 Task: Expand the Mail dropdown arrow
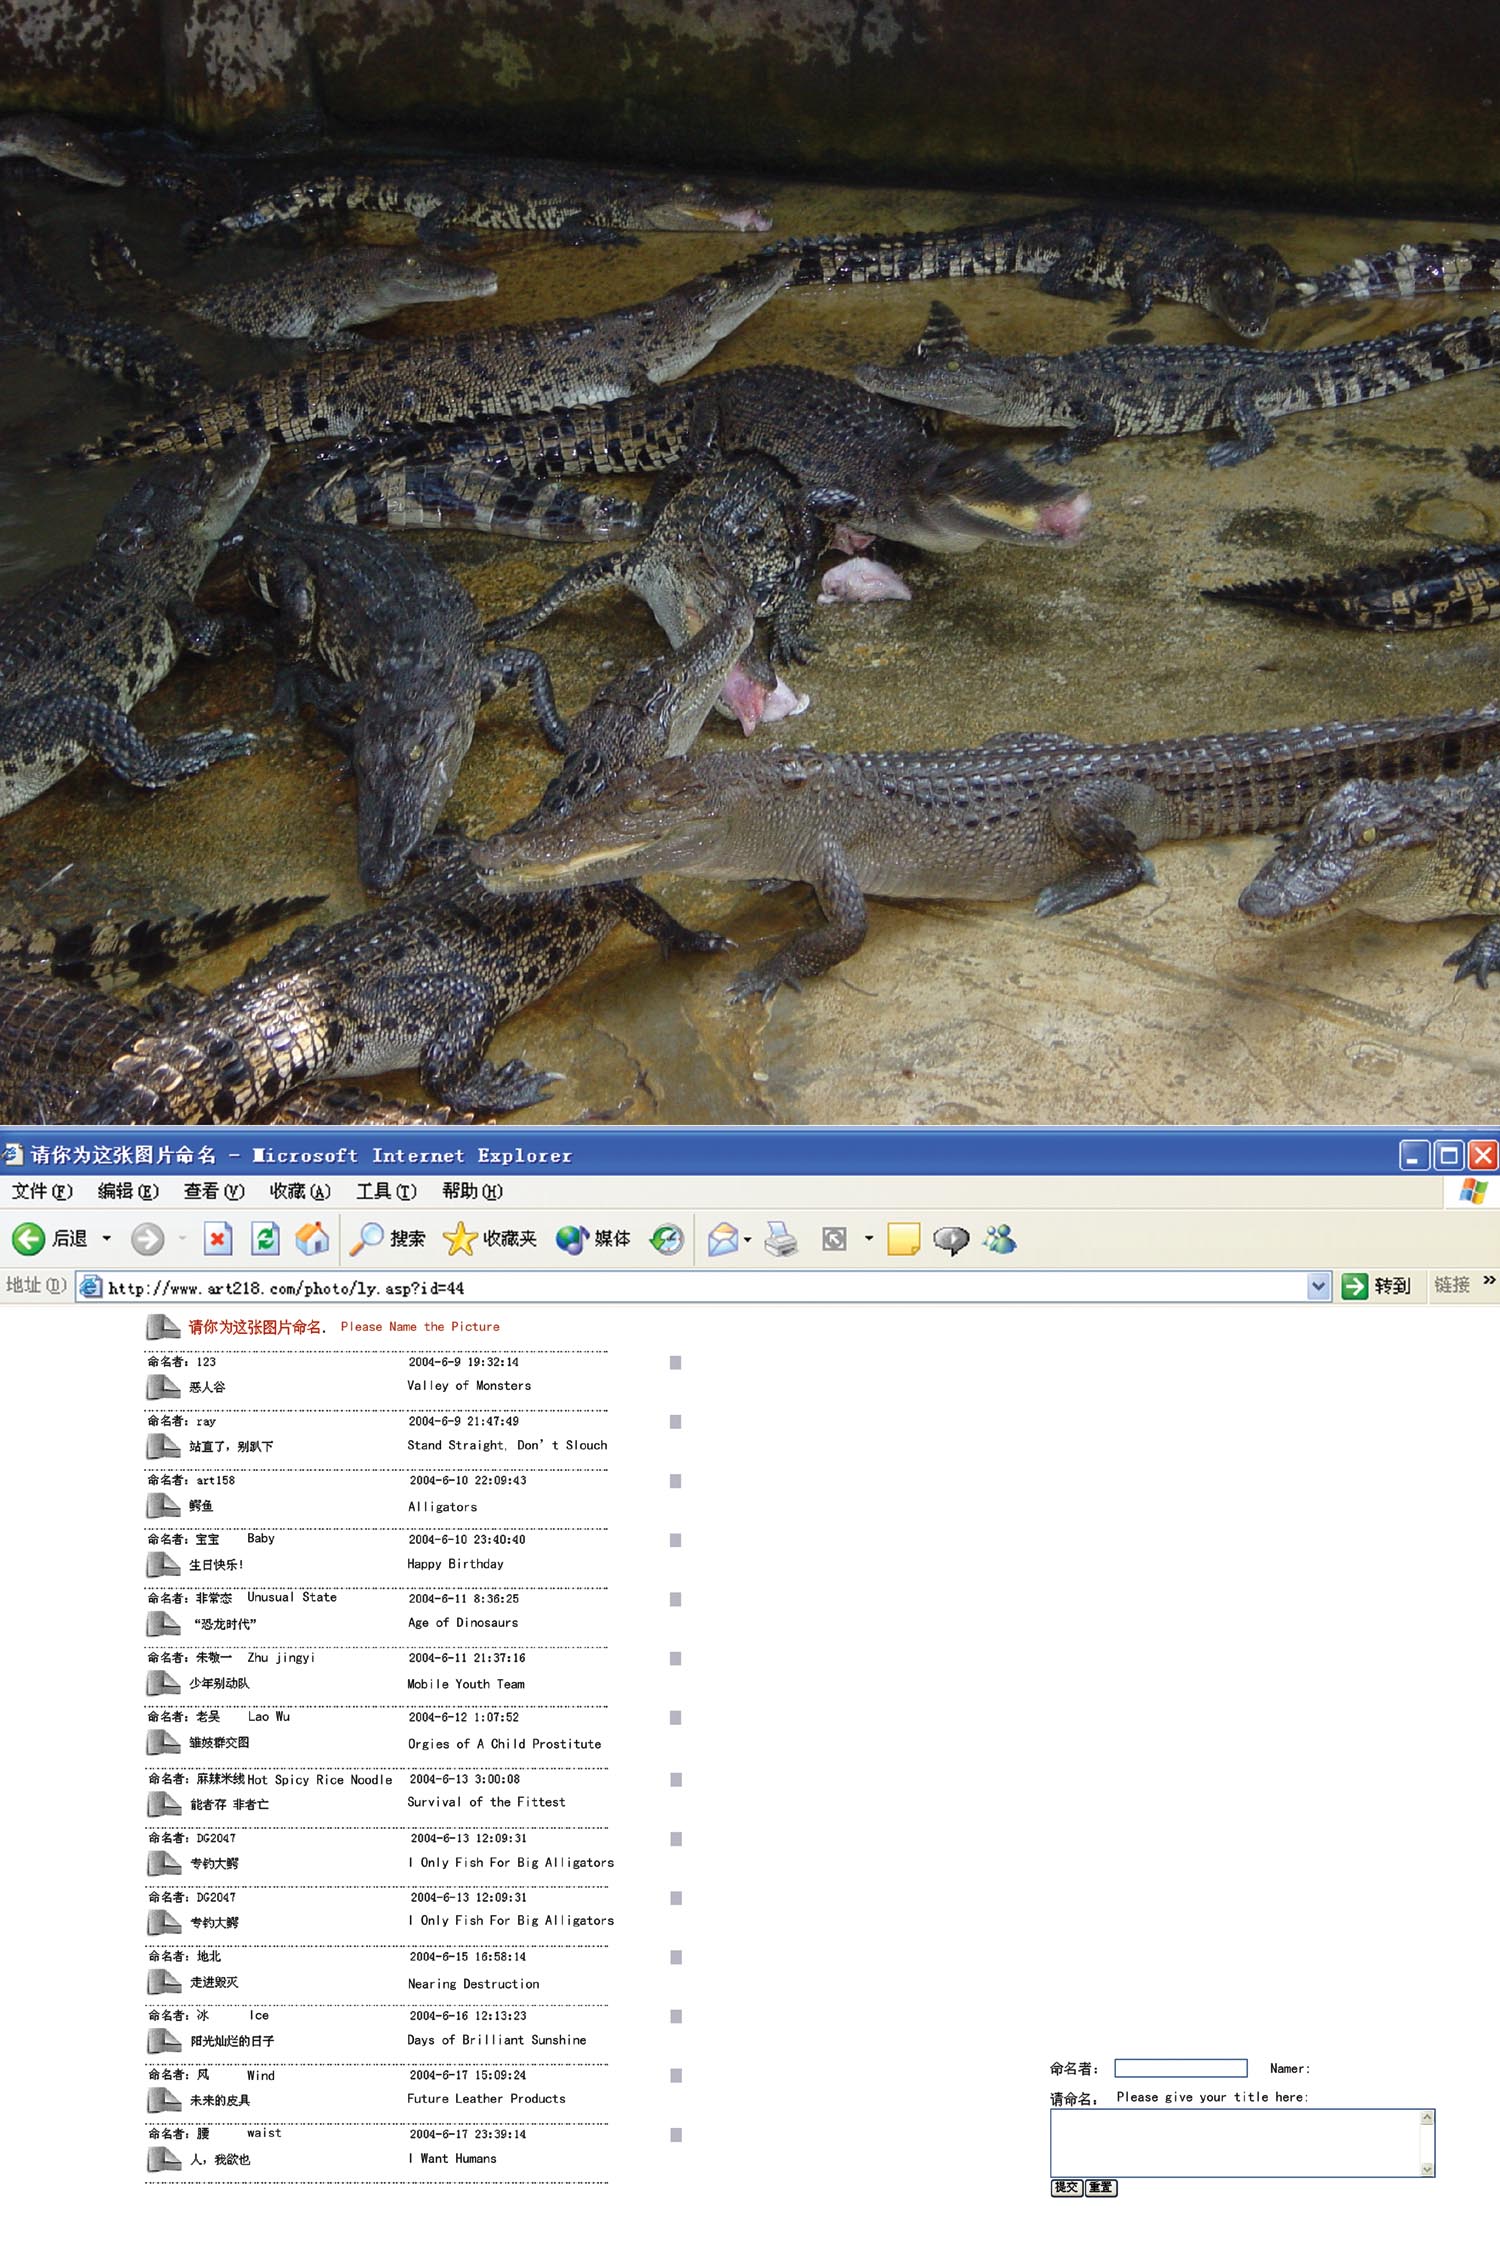(x=748, y=1240)
